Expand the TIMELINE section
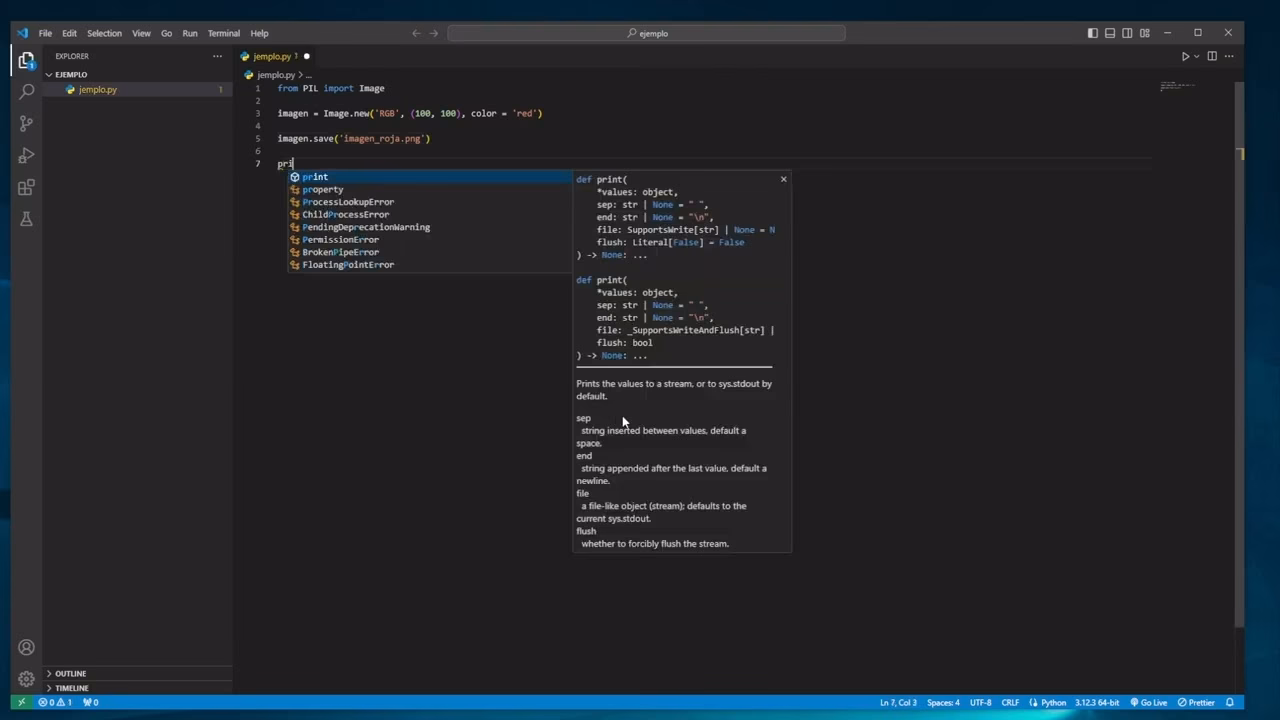 (71, 688)
